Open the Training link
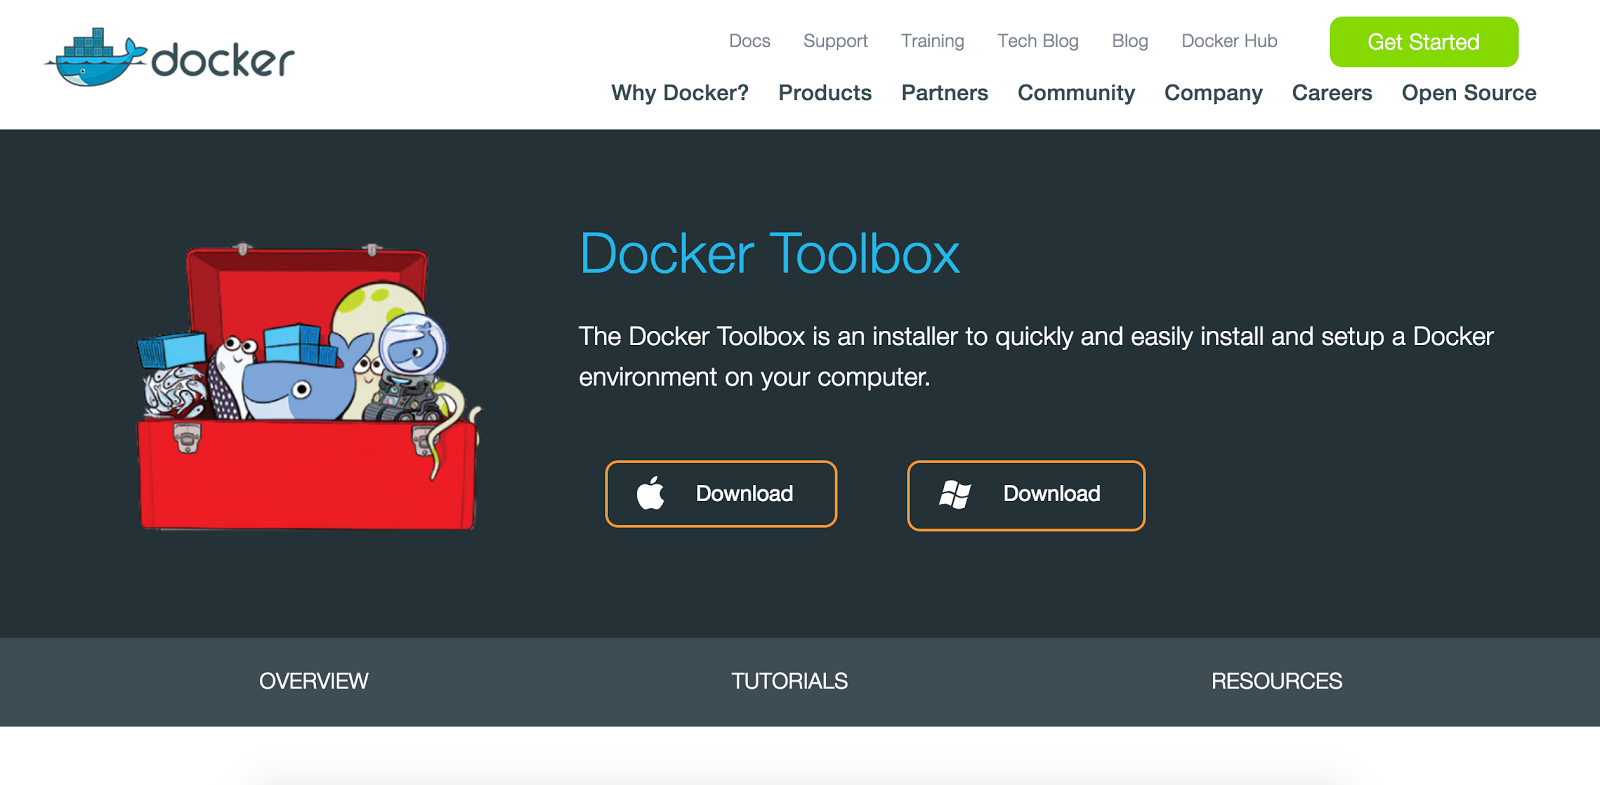The width and height of the screenshot is (1600, 785). point(933,41)
